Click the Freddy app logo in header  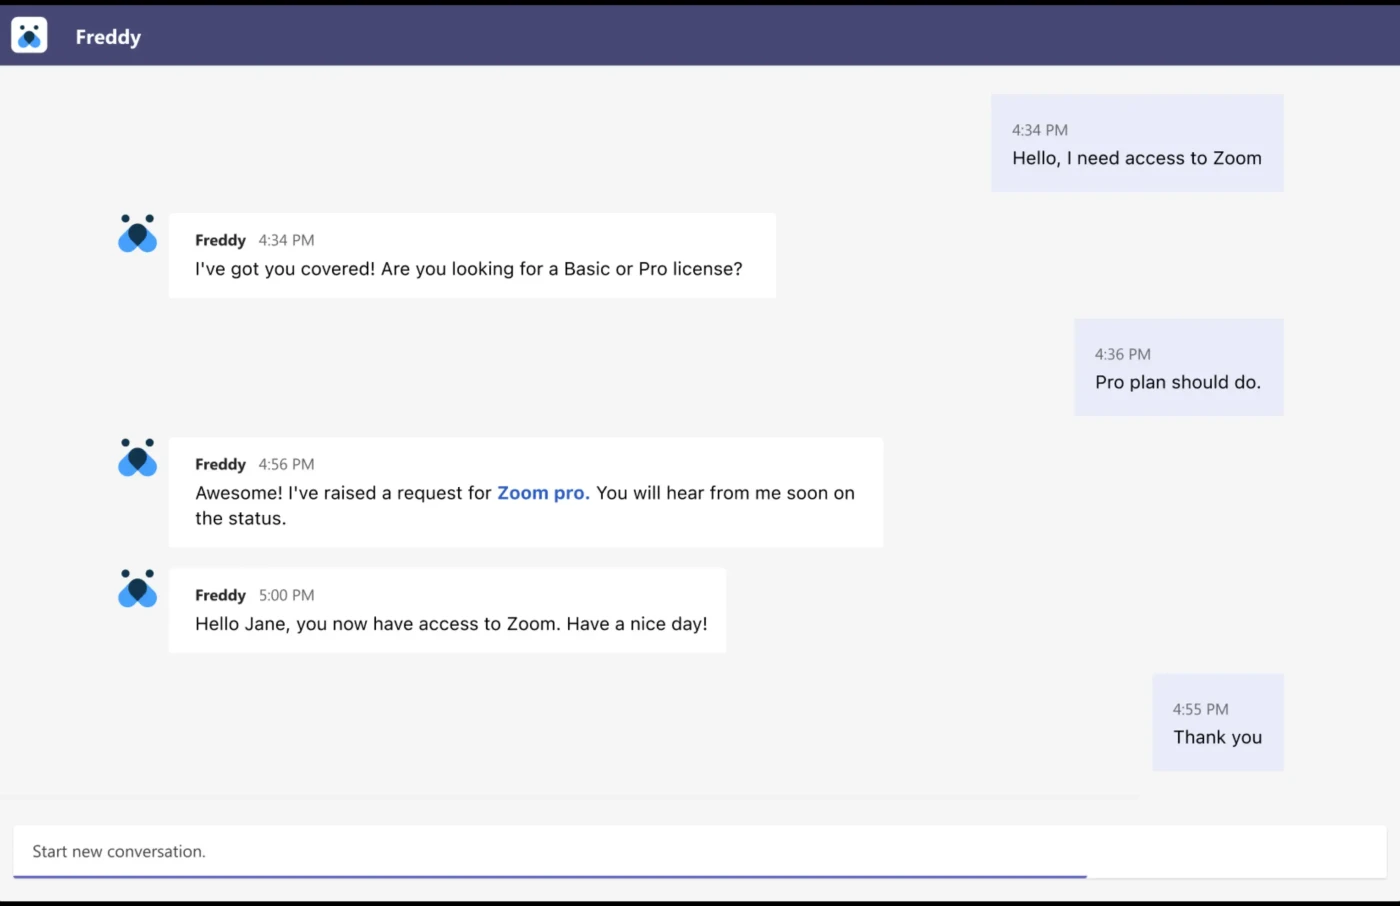click(29, 35)
